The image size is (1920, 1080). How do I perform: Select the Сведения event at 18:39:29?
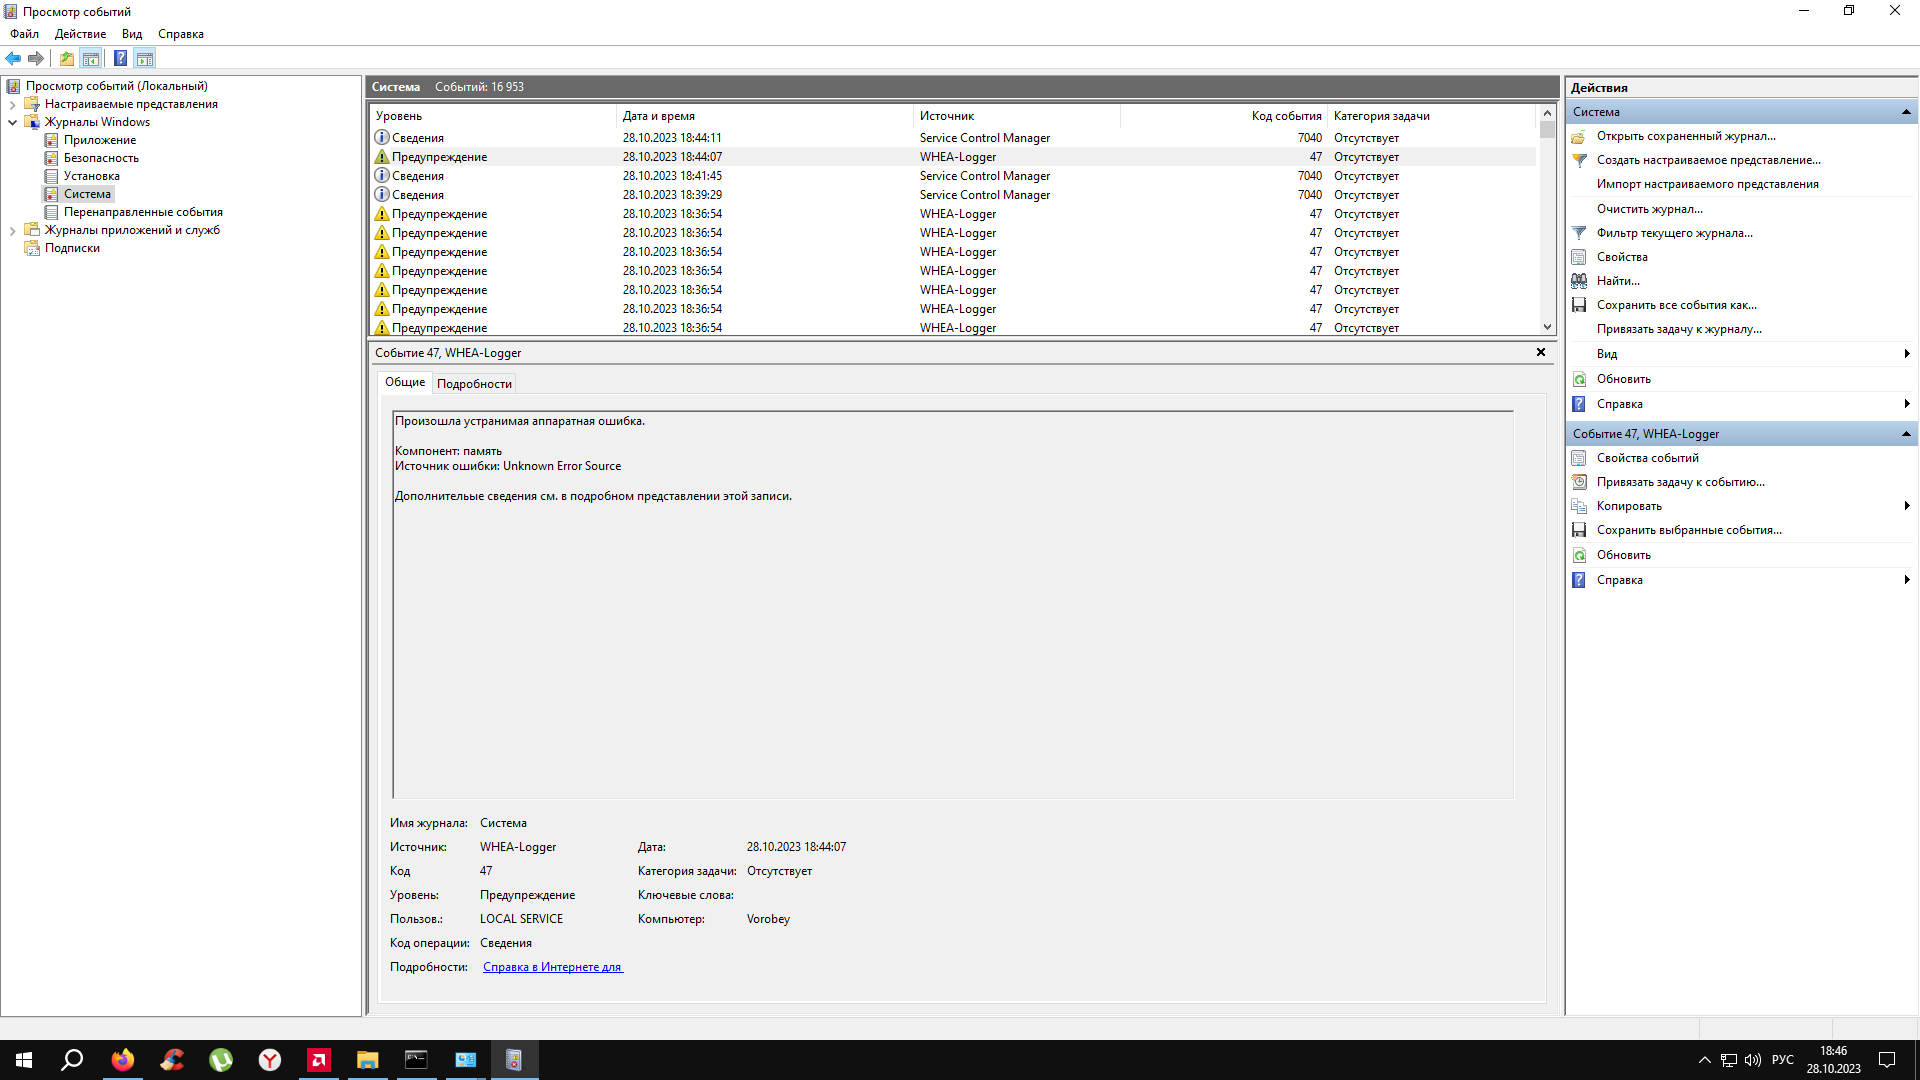point(953,195)
